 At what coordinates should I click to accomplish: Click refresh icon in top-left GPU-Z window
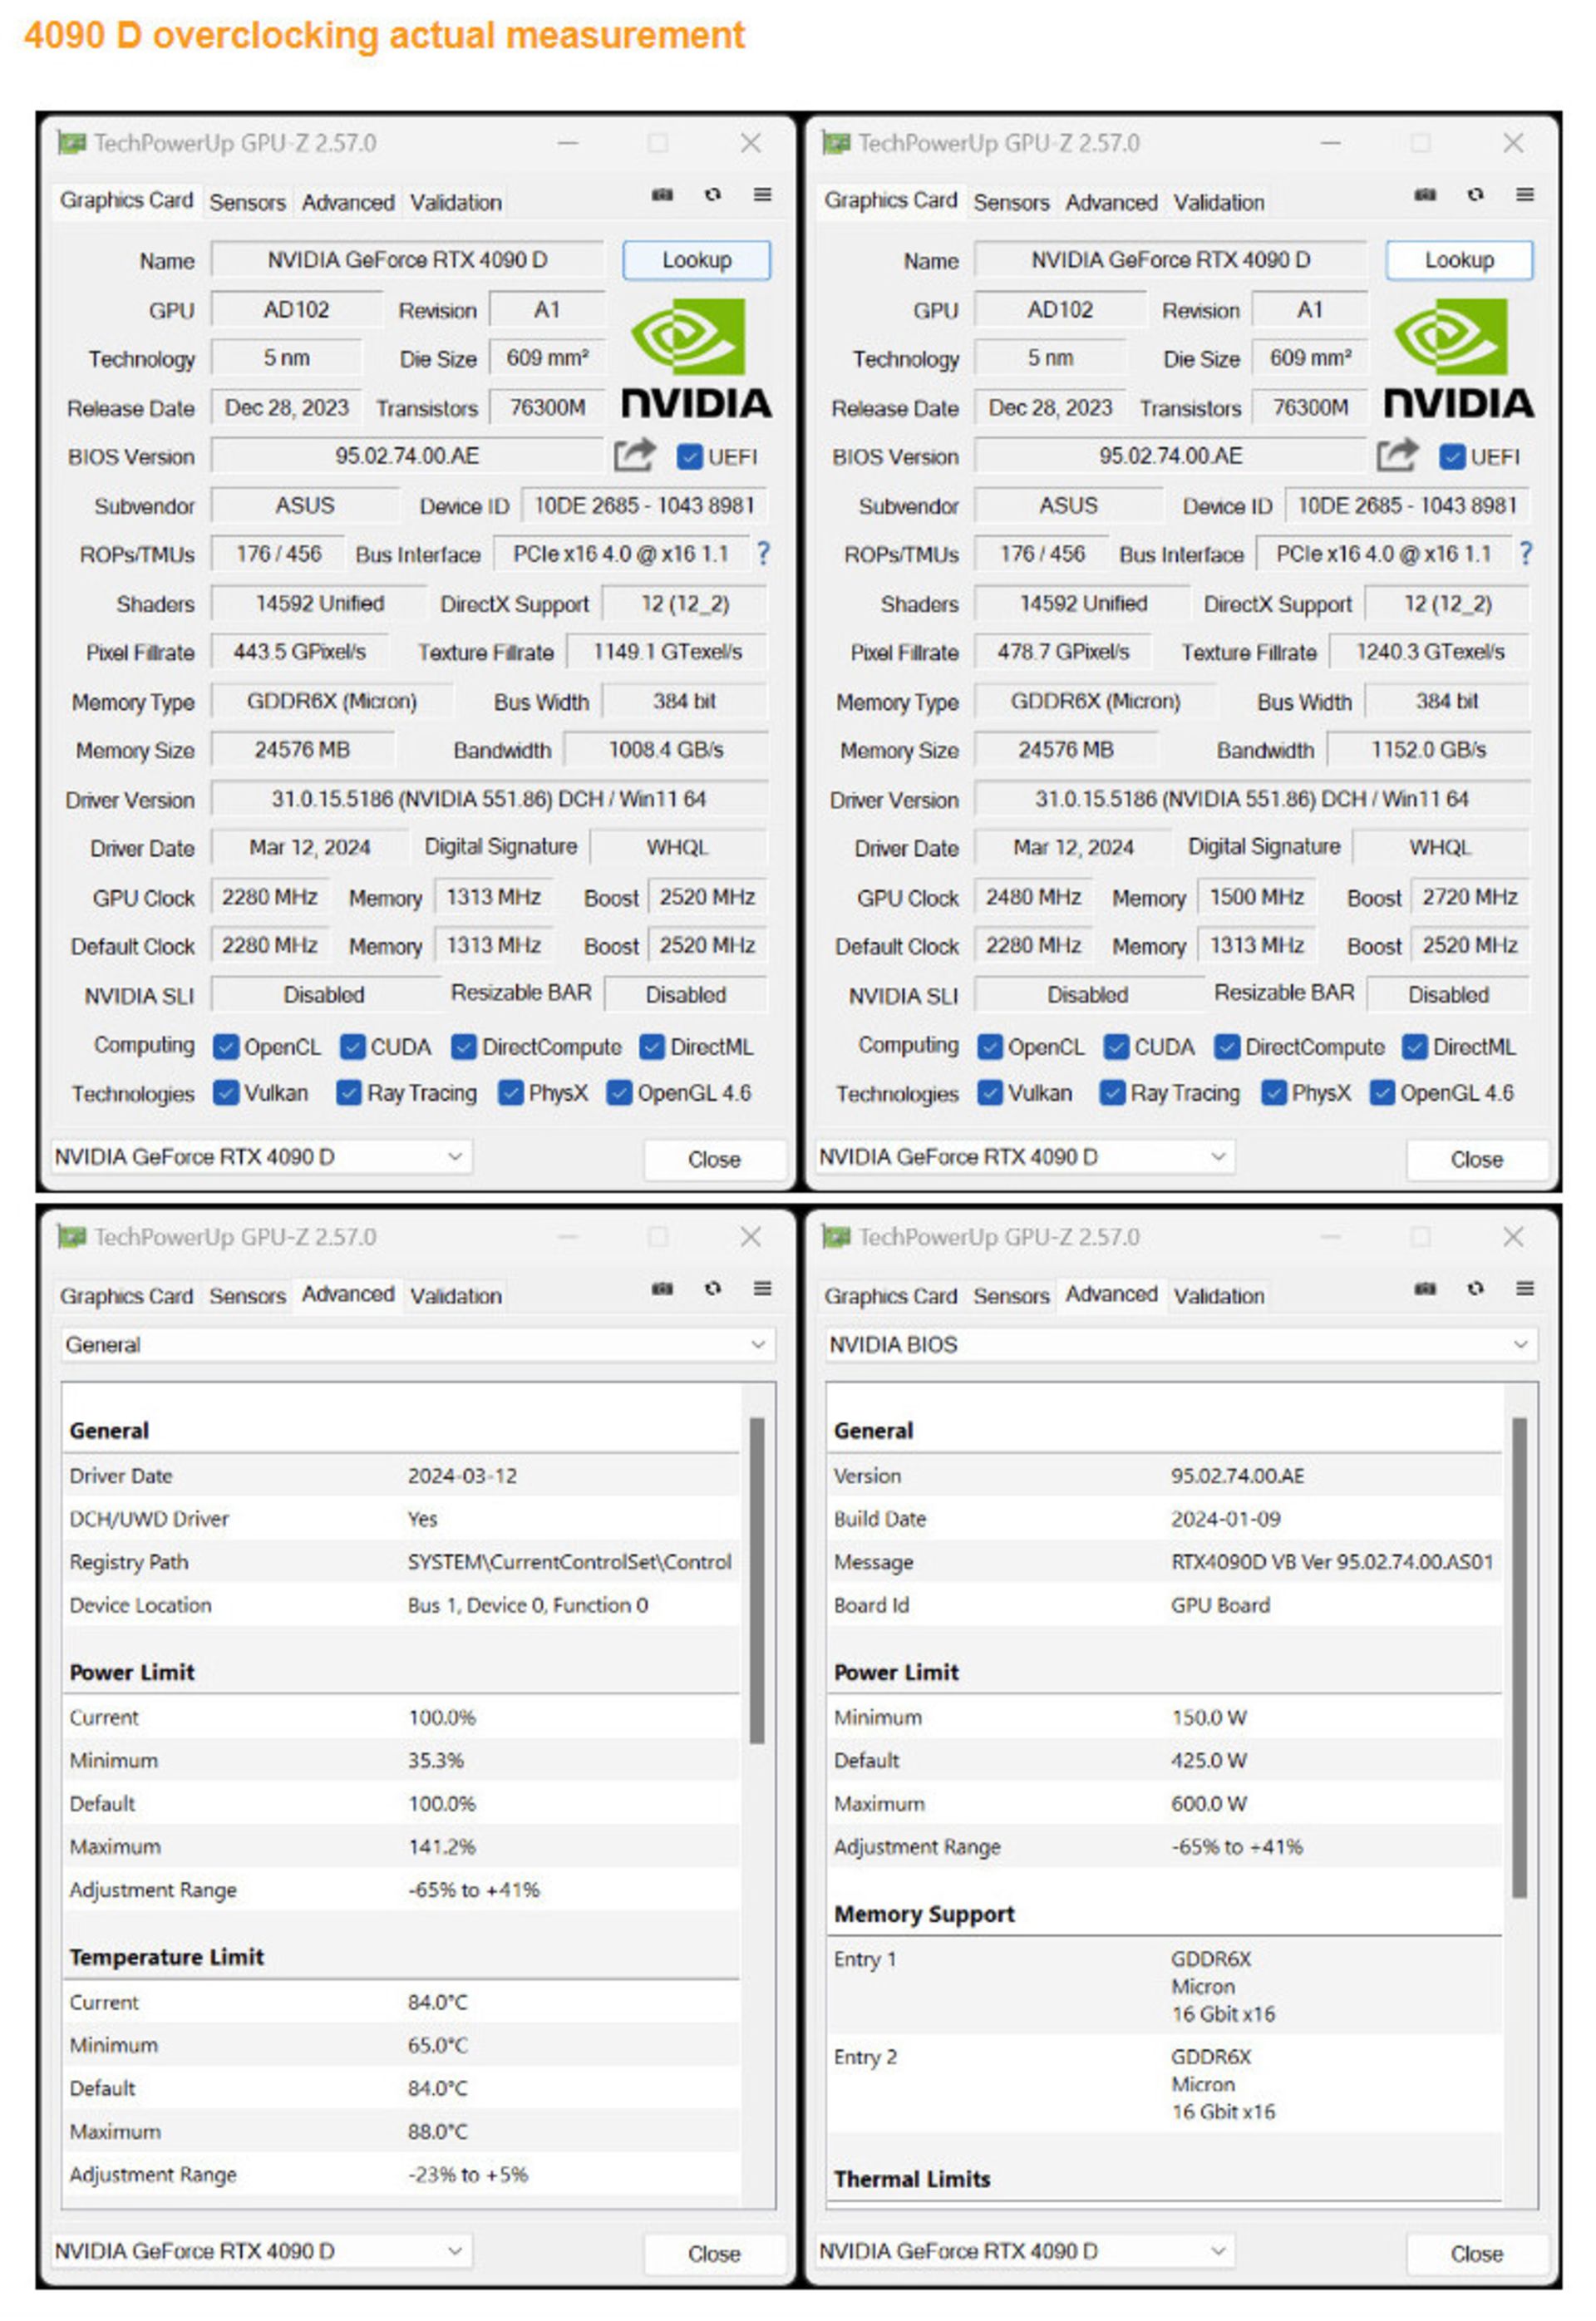(x=712, y=195)
